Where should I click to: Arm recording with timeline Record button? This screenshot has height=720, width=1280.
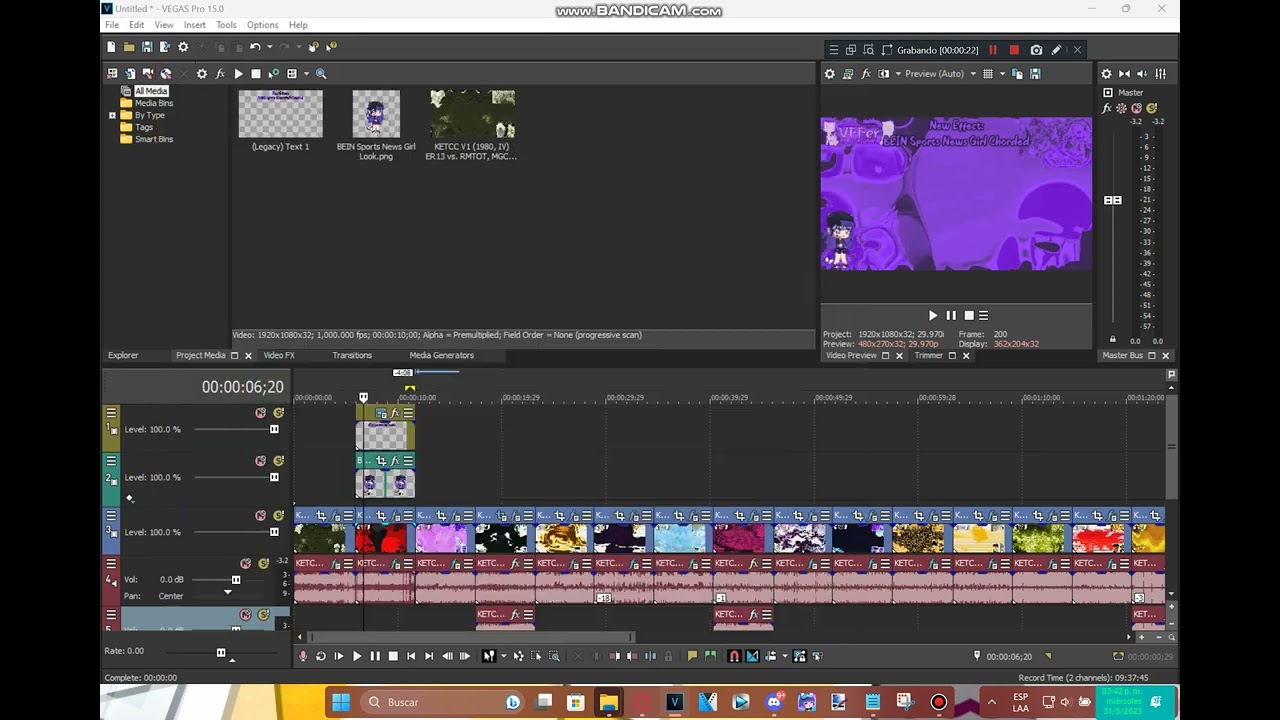tap(303, 656)
